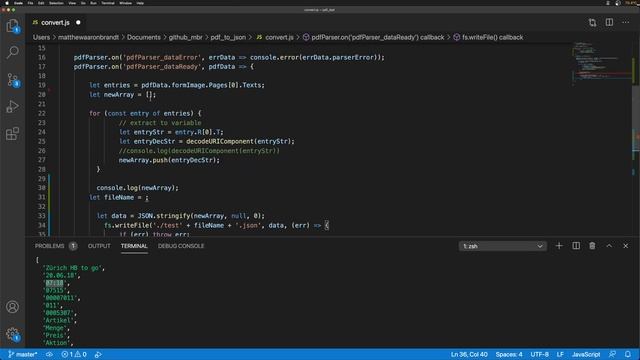Change indentation via 'Spaces: 4'
This screenshot has width=640, height=360.
tap(509, 354)
